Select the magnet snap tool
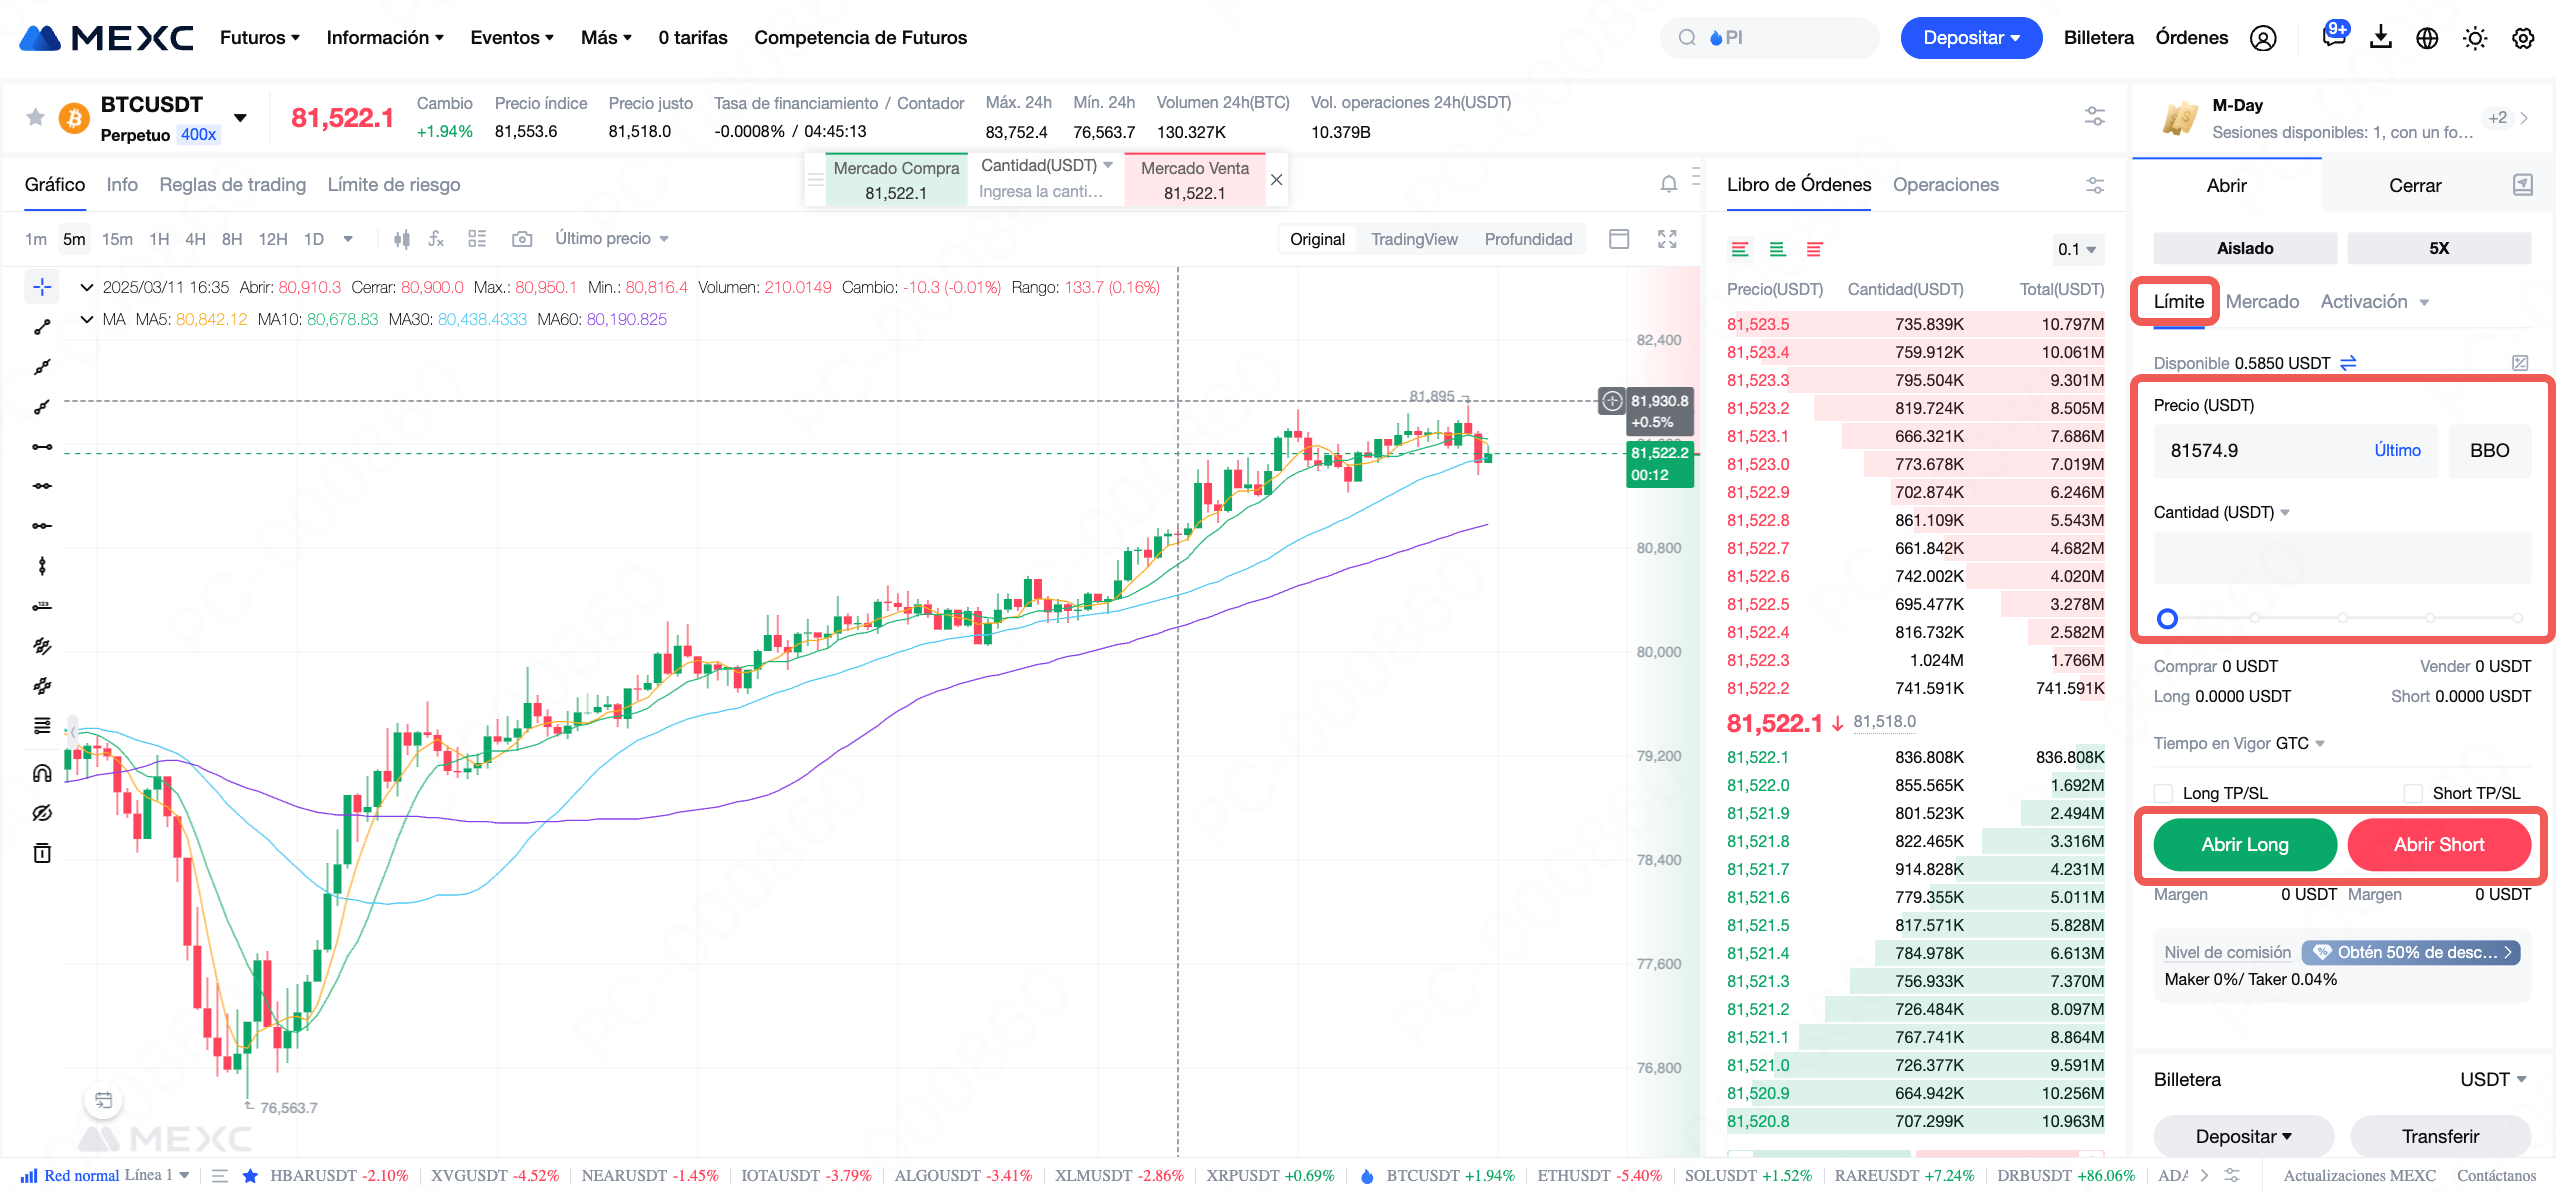Image resolution: width=2556 pixels, height=1192 pixels. 42,773
